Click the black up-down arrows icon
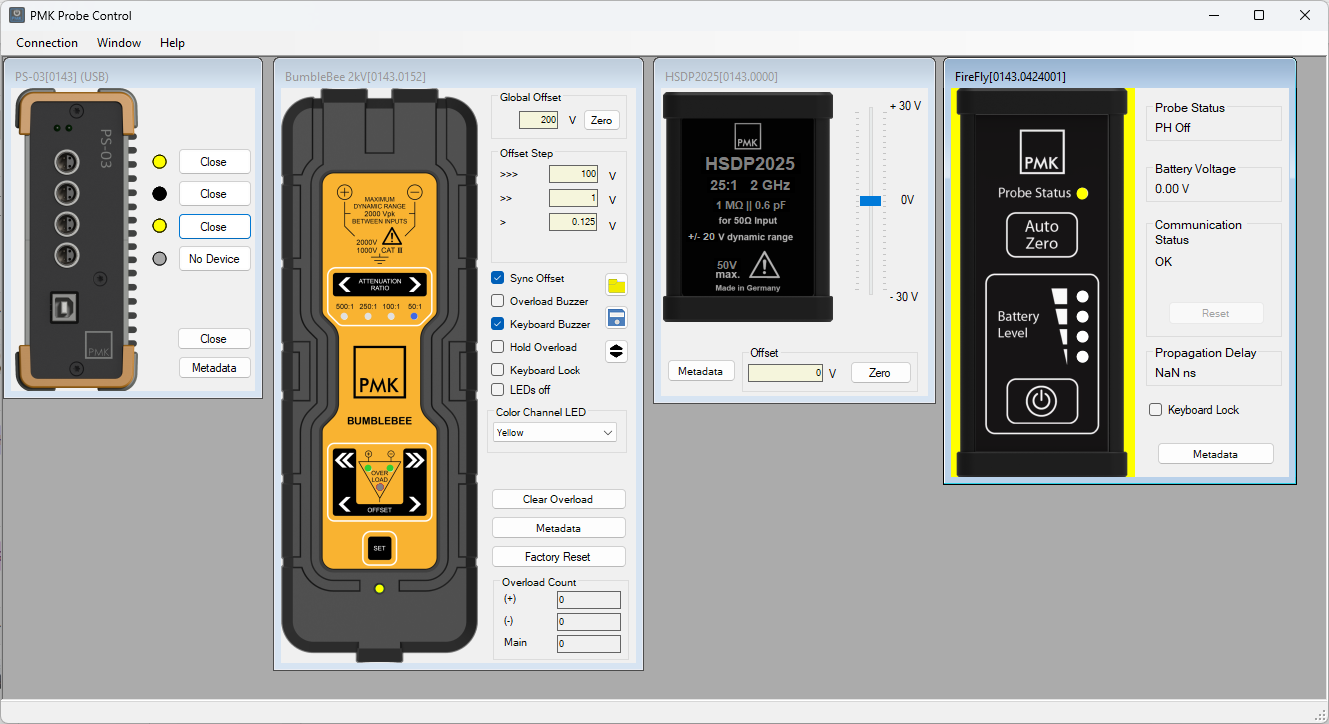The height and width of the screenshot is (724, 1329). click(x=616, y=351)
